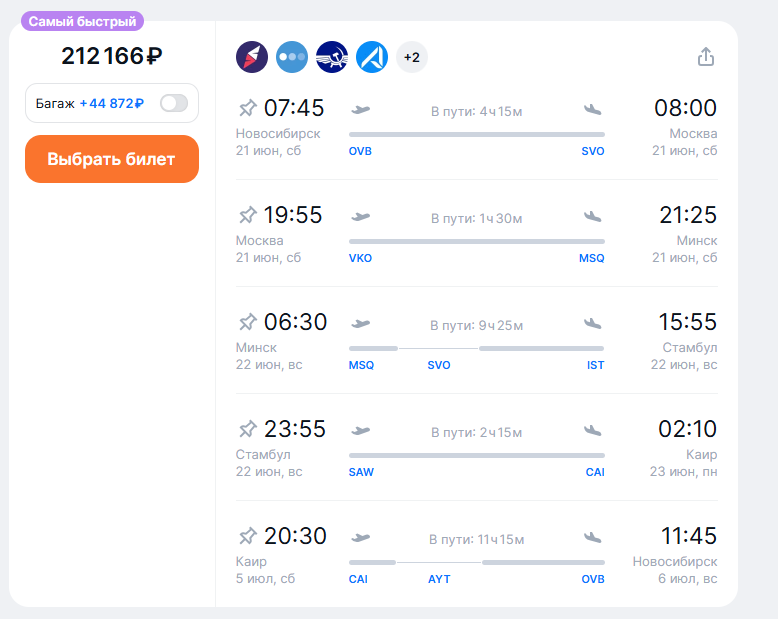778x619 pixels.
Task: Pin the 07:45 Novosibirsk–Moscow flight
Action: point(247,108)
